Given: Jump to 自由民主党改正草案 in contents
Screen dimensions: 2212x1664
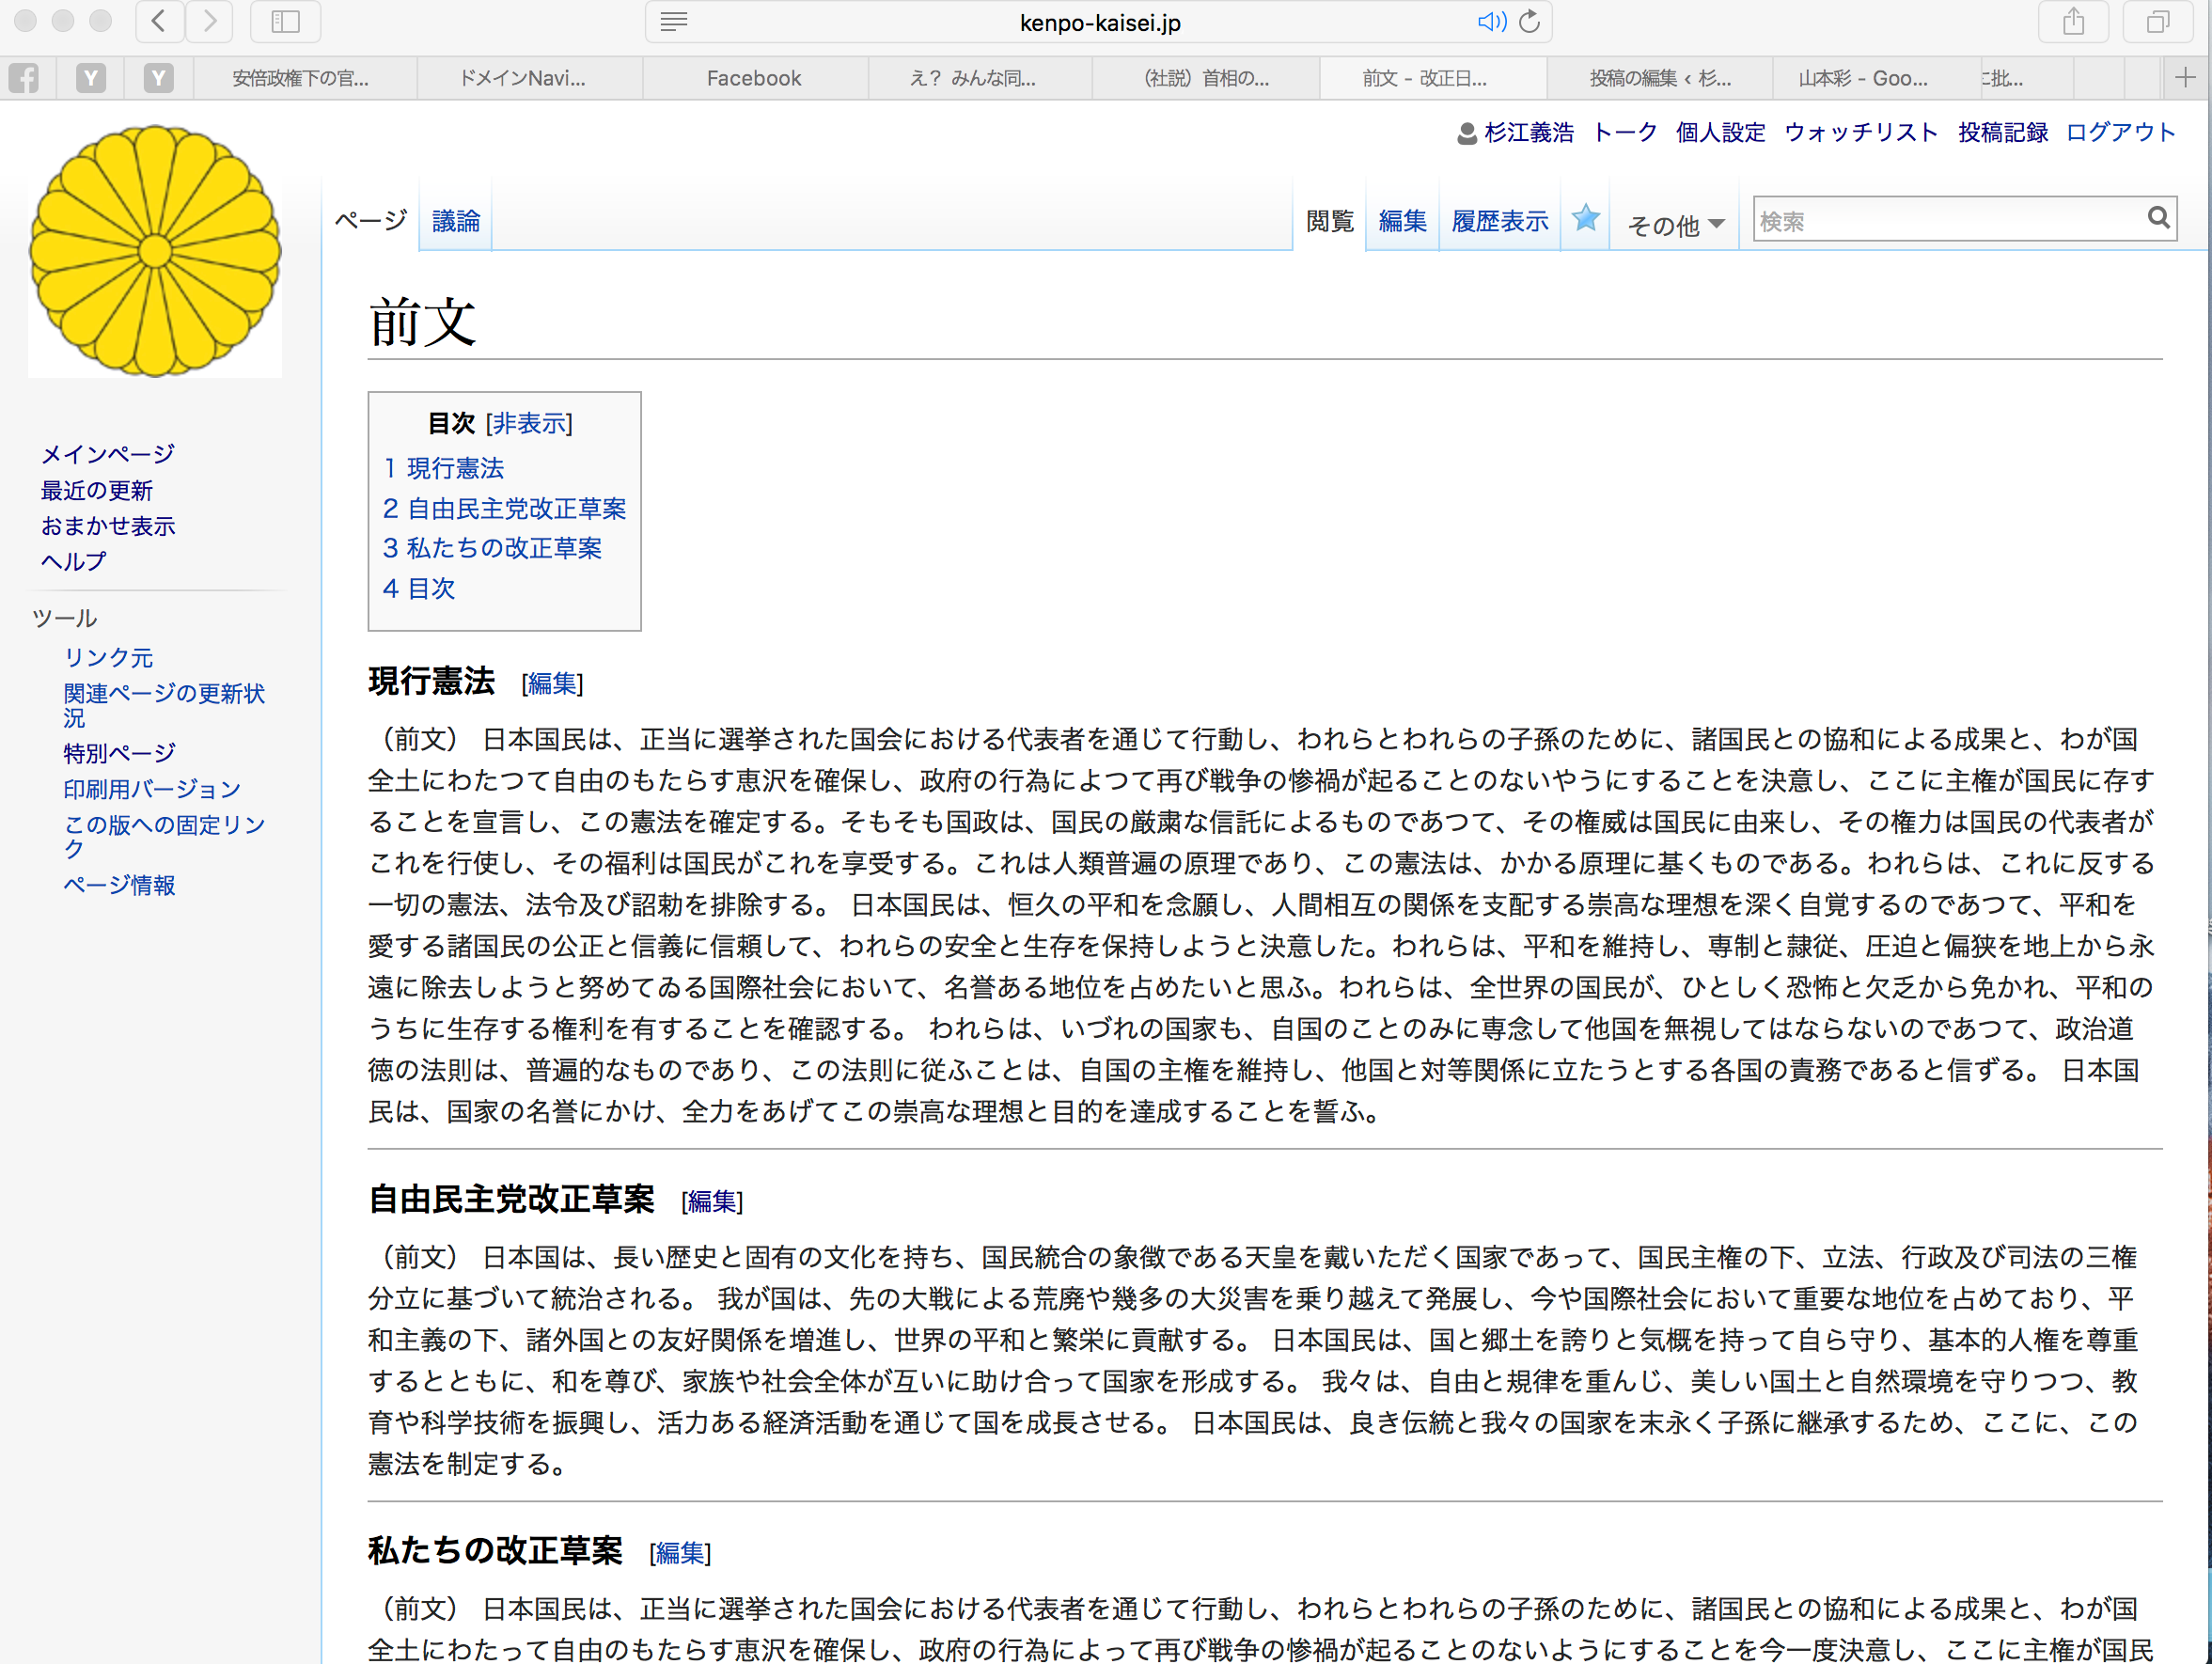Looking at the screenshot, I should [x=504, y=508].
